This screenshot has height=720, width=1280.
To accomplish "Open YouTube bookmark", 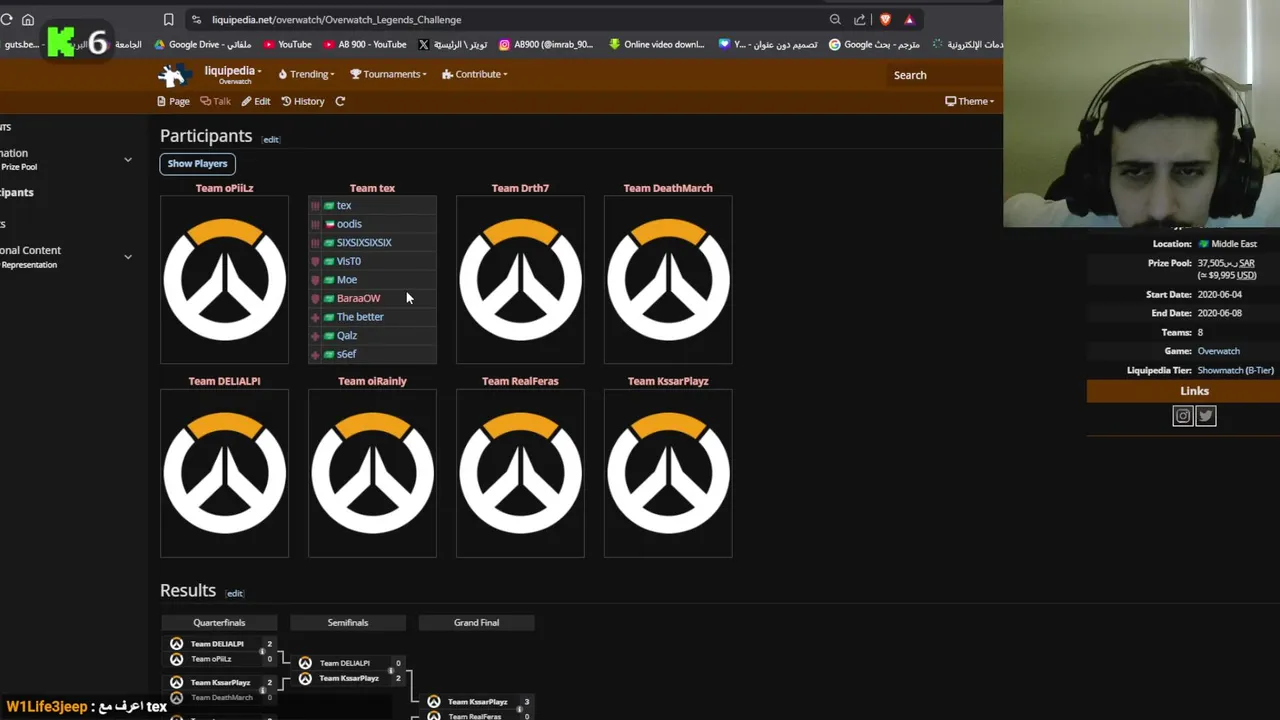I will (287, 44).
